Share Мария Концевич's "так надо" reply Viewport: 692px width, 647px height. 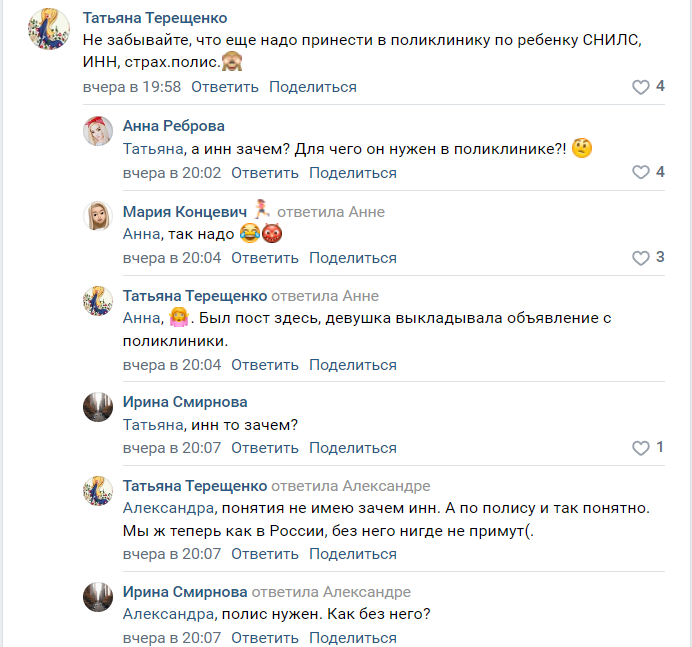coord(353,258)
